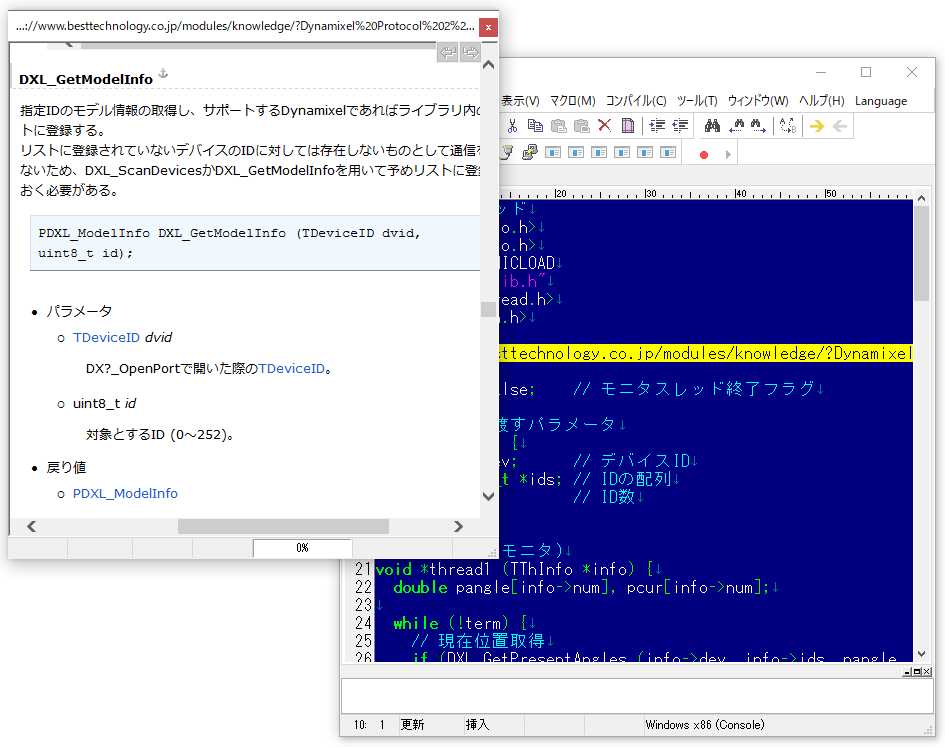
Task: Open the Language menu
Action: pyautogui.click(x=881, y=101)
